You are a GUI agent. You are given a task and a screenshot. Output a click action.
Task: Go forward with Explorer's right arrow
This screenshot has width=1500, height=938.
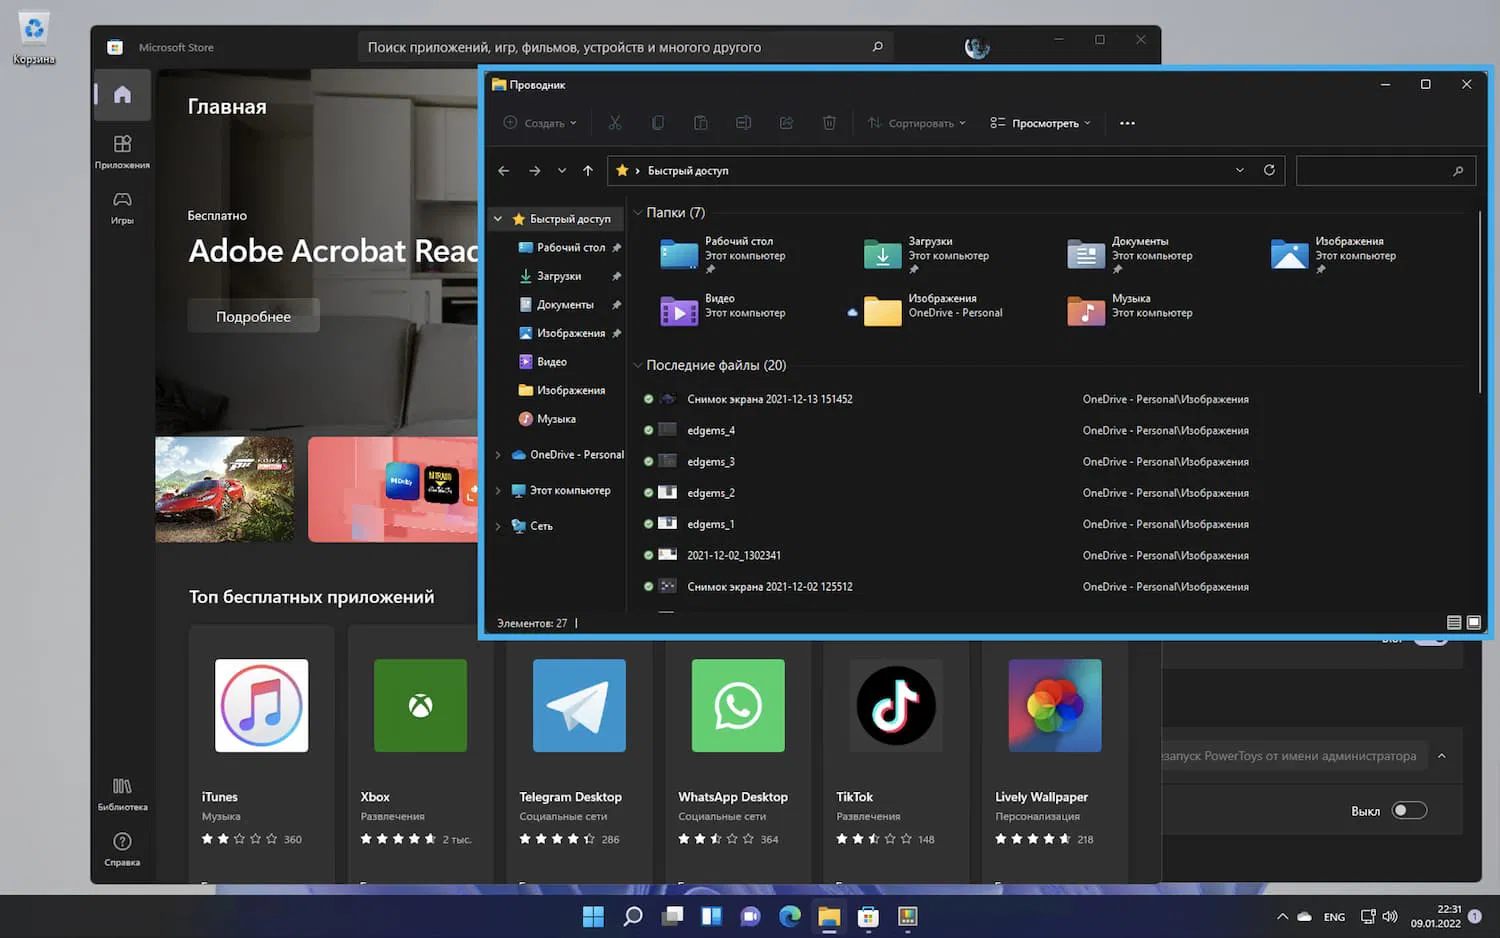point(535,171)
